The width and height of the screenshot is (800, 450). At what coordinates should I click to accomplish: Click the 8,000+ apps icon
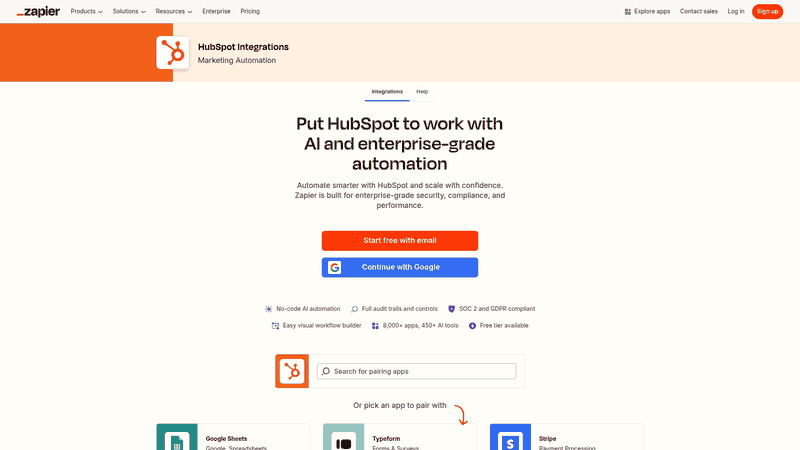pyautogui.click(x=375, y=326)
